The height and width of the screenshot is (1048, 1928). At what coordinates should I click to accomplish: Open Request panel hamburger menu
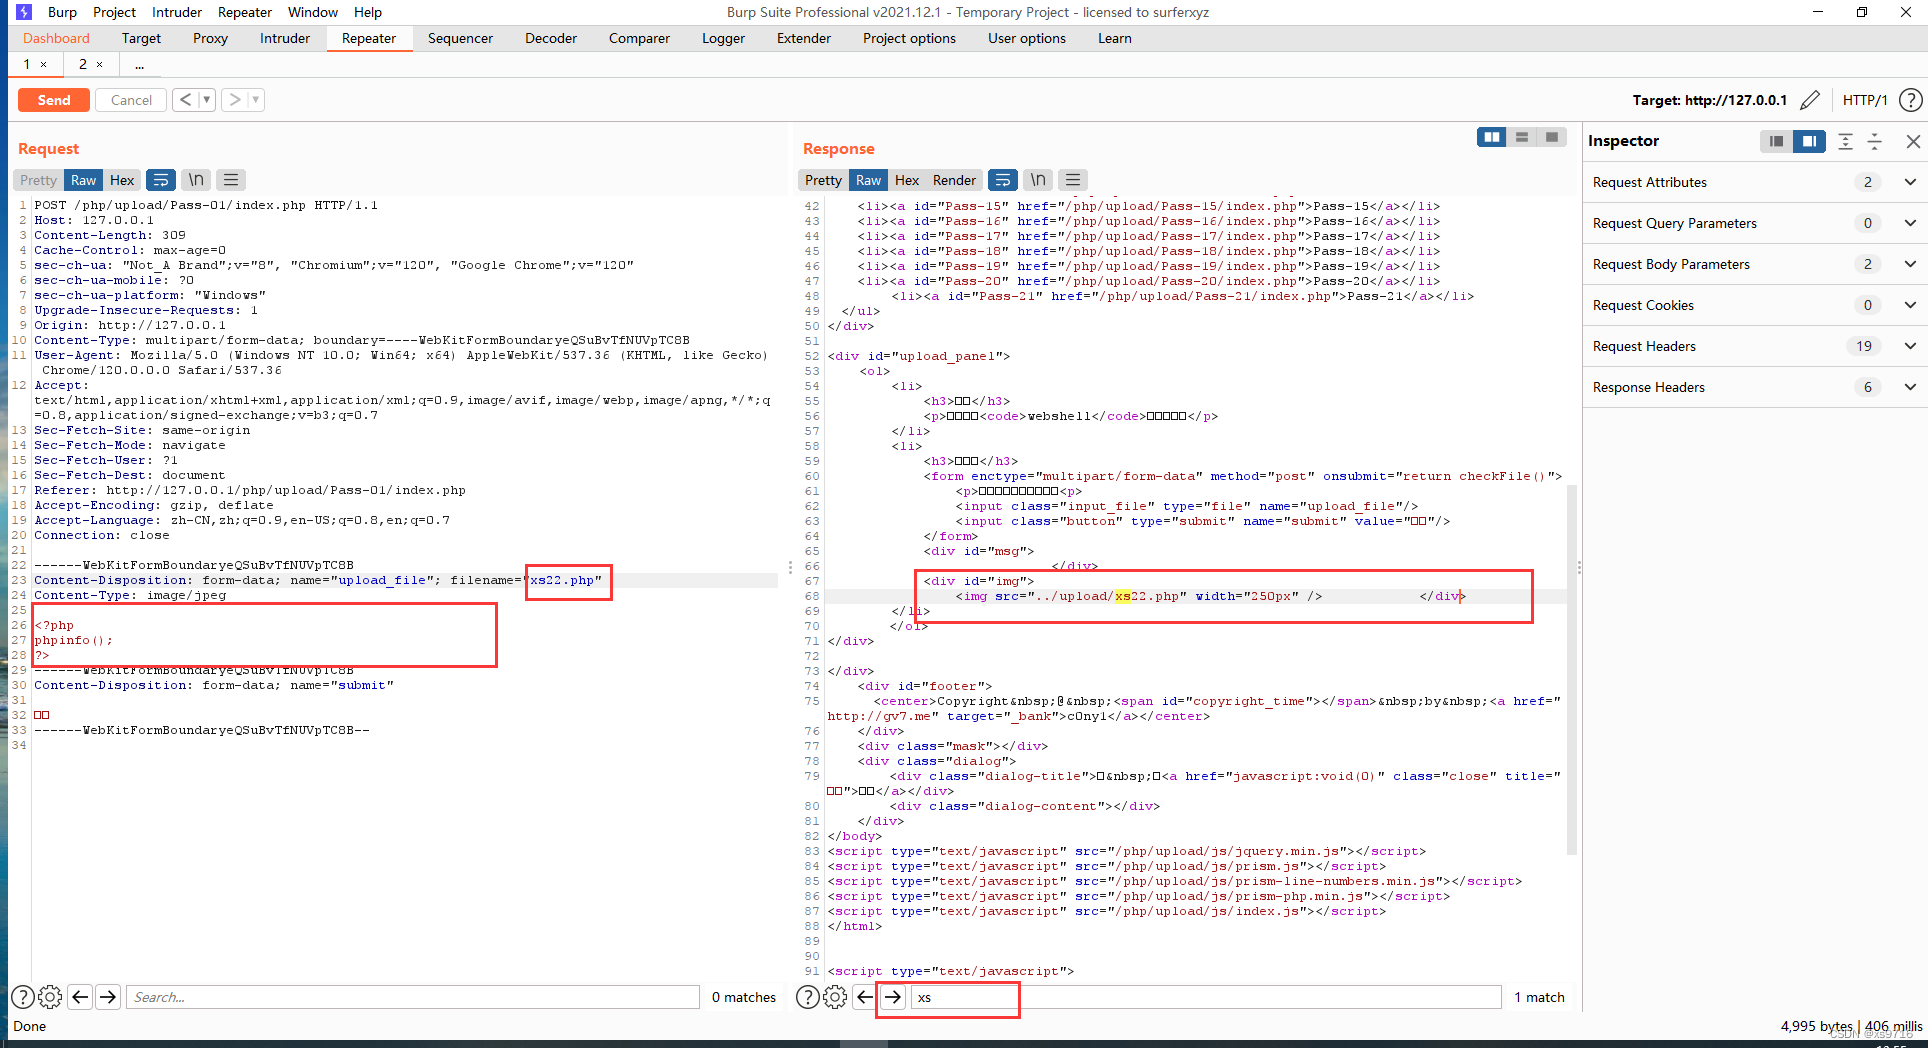pos(231,180)
